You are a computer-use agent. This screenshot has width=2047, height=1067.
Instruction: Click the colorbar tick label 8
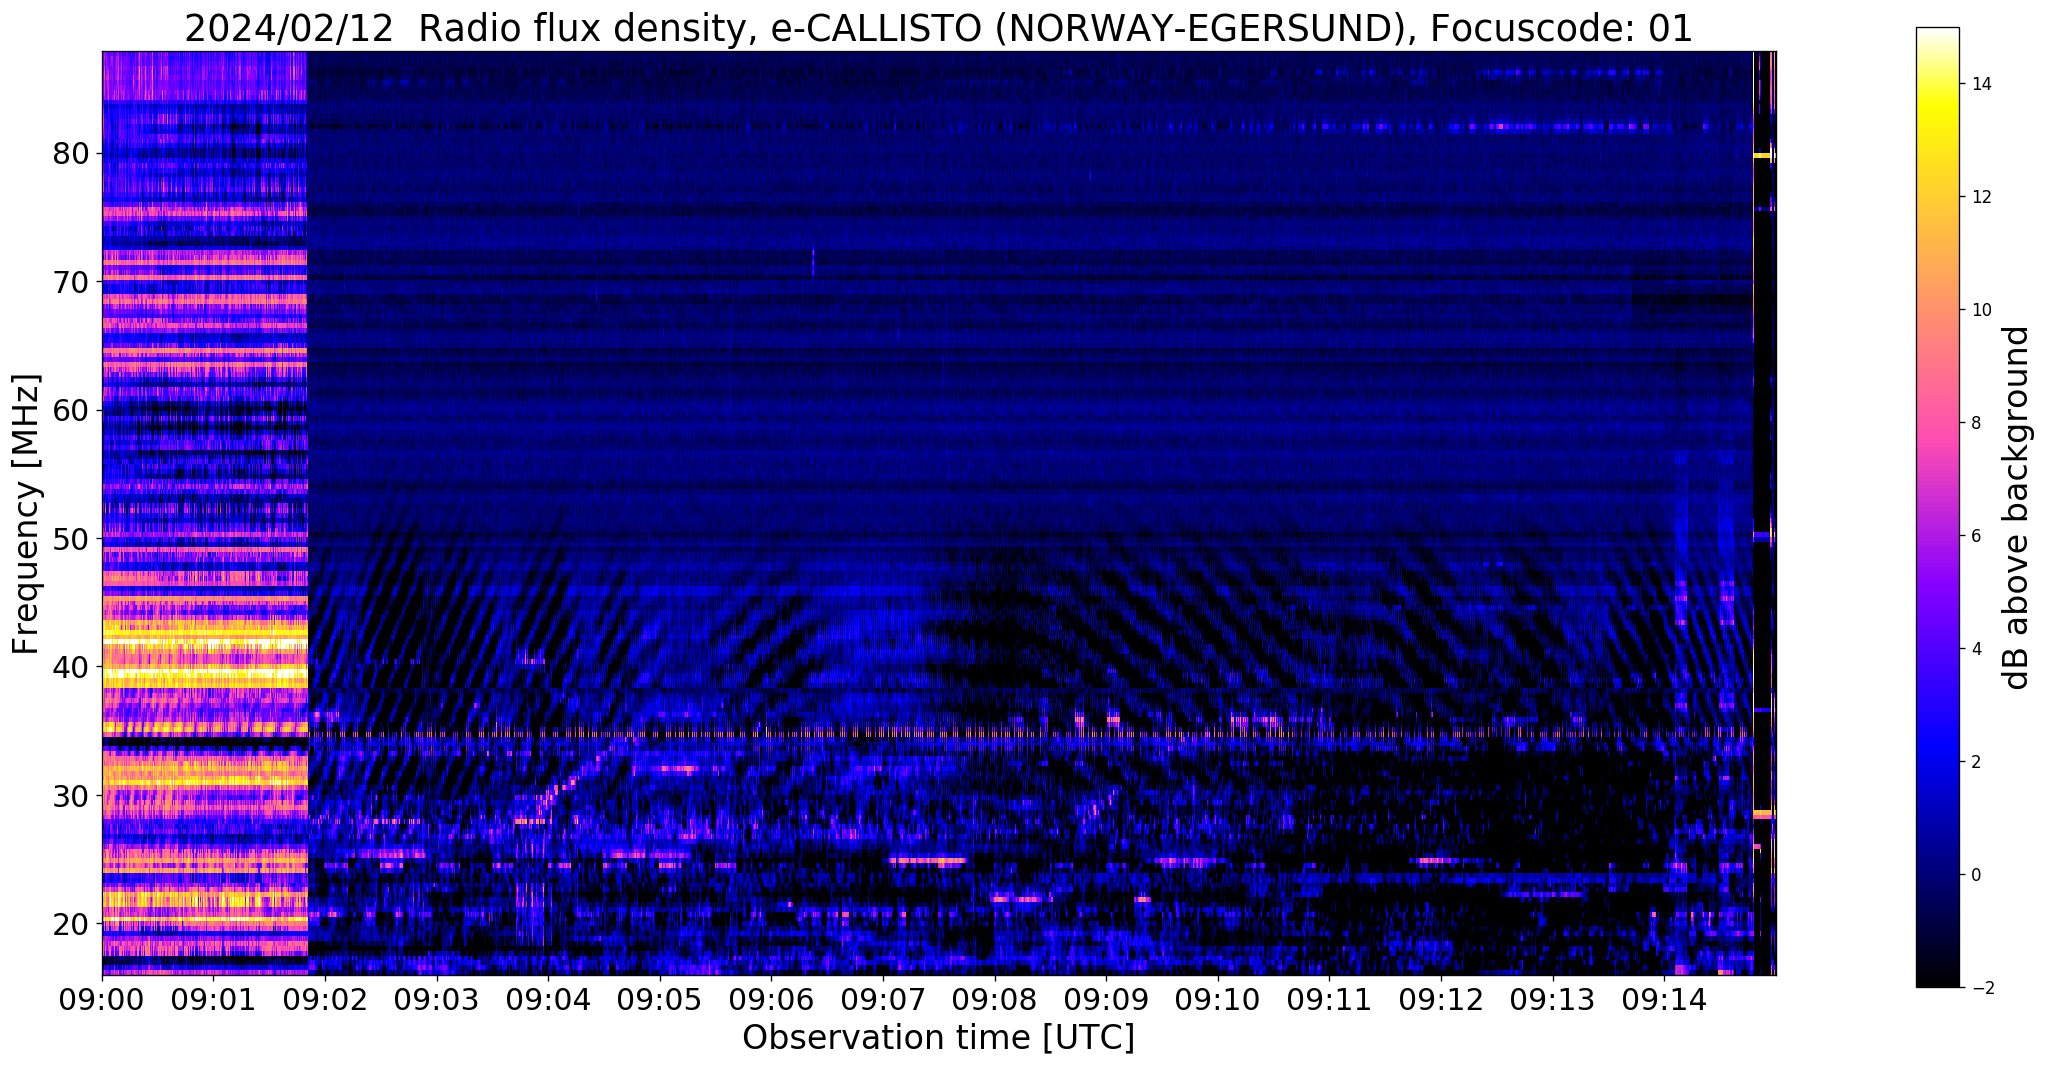pyautogui.click(x=1975, y=423)
